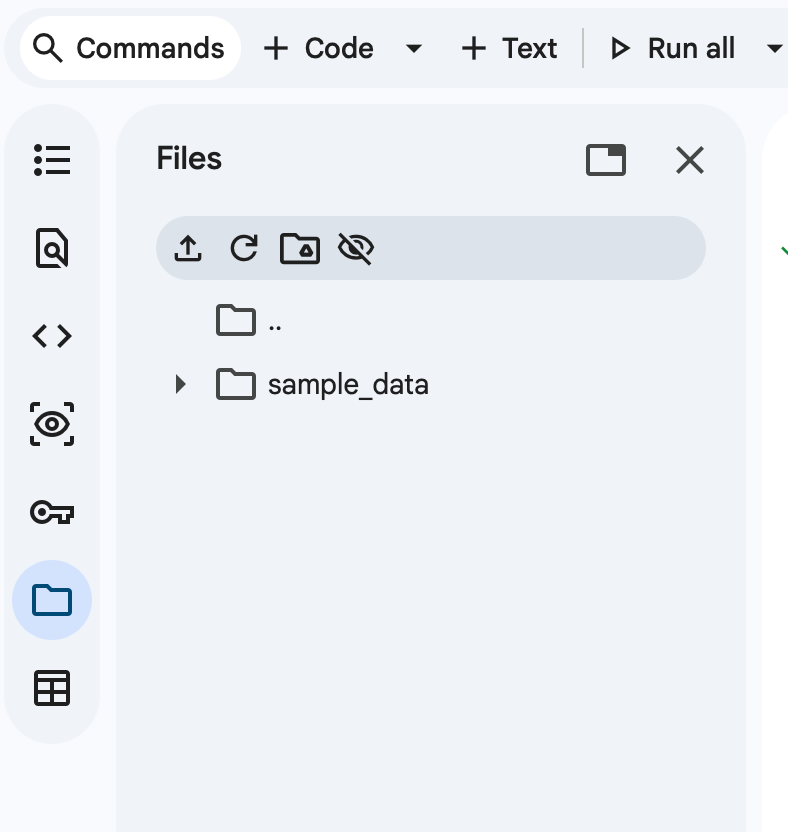Viewport: 788px width, 832px height.
Task: Show the Code snippets panel
Action: click(x=52, y=336)
